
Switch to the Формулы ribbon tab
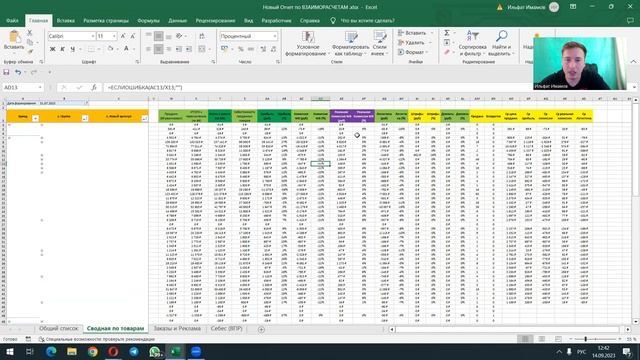coord(148,20)
